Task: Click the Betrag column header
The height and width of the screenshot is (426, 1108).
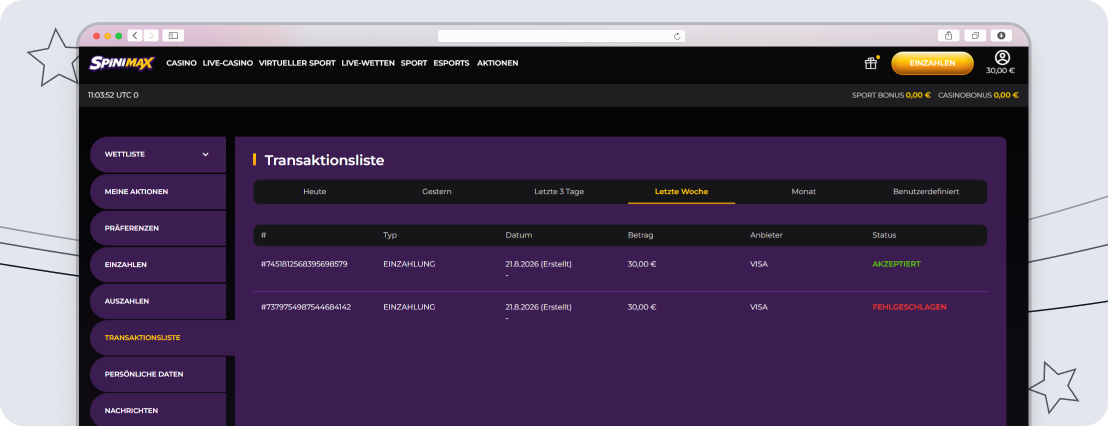Action: (x=640, y=235)
